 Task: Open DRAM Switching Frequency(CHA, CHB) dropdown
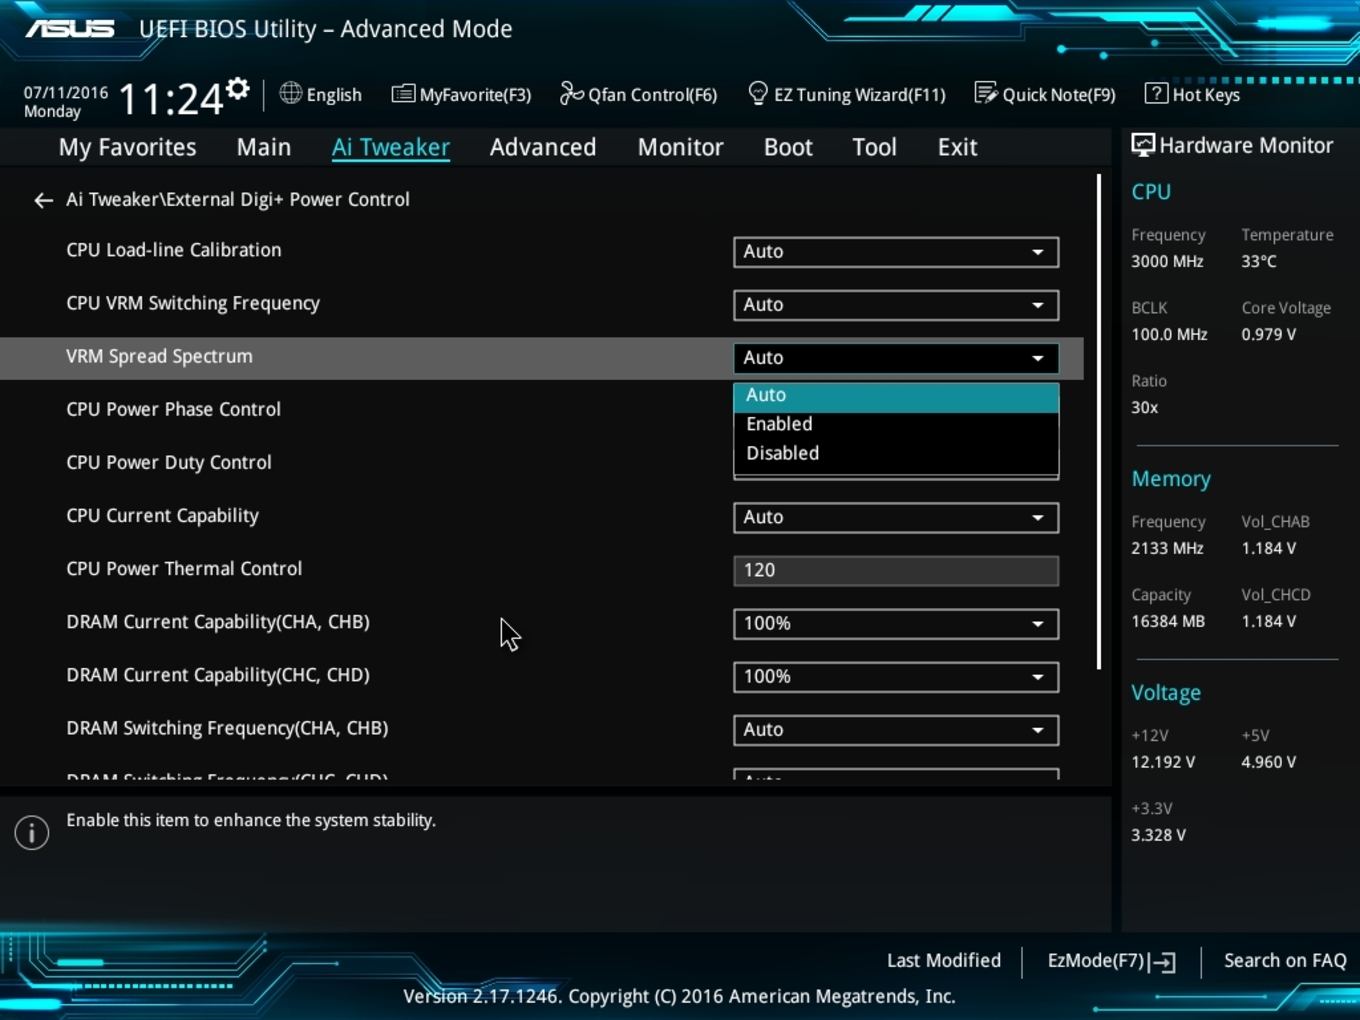pos(896,730)
